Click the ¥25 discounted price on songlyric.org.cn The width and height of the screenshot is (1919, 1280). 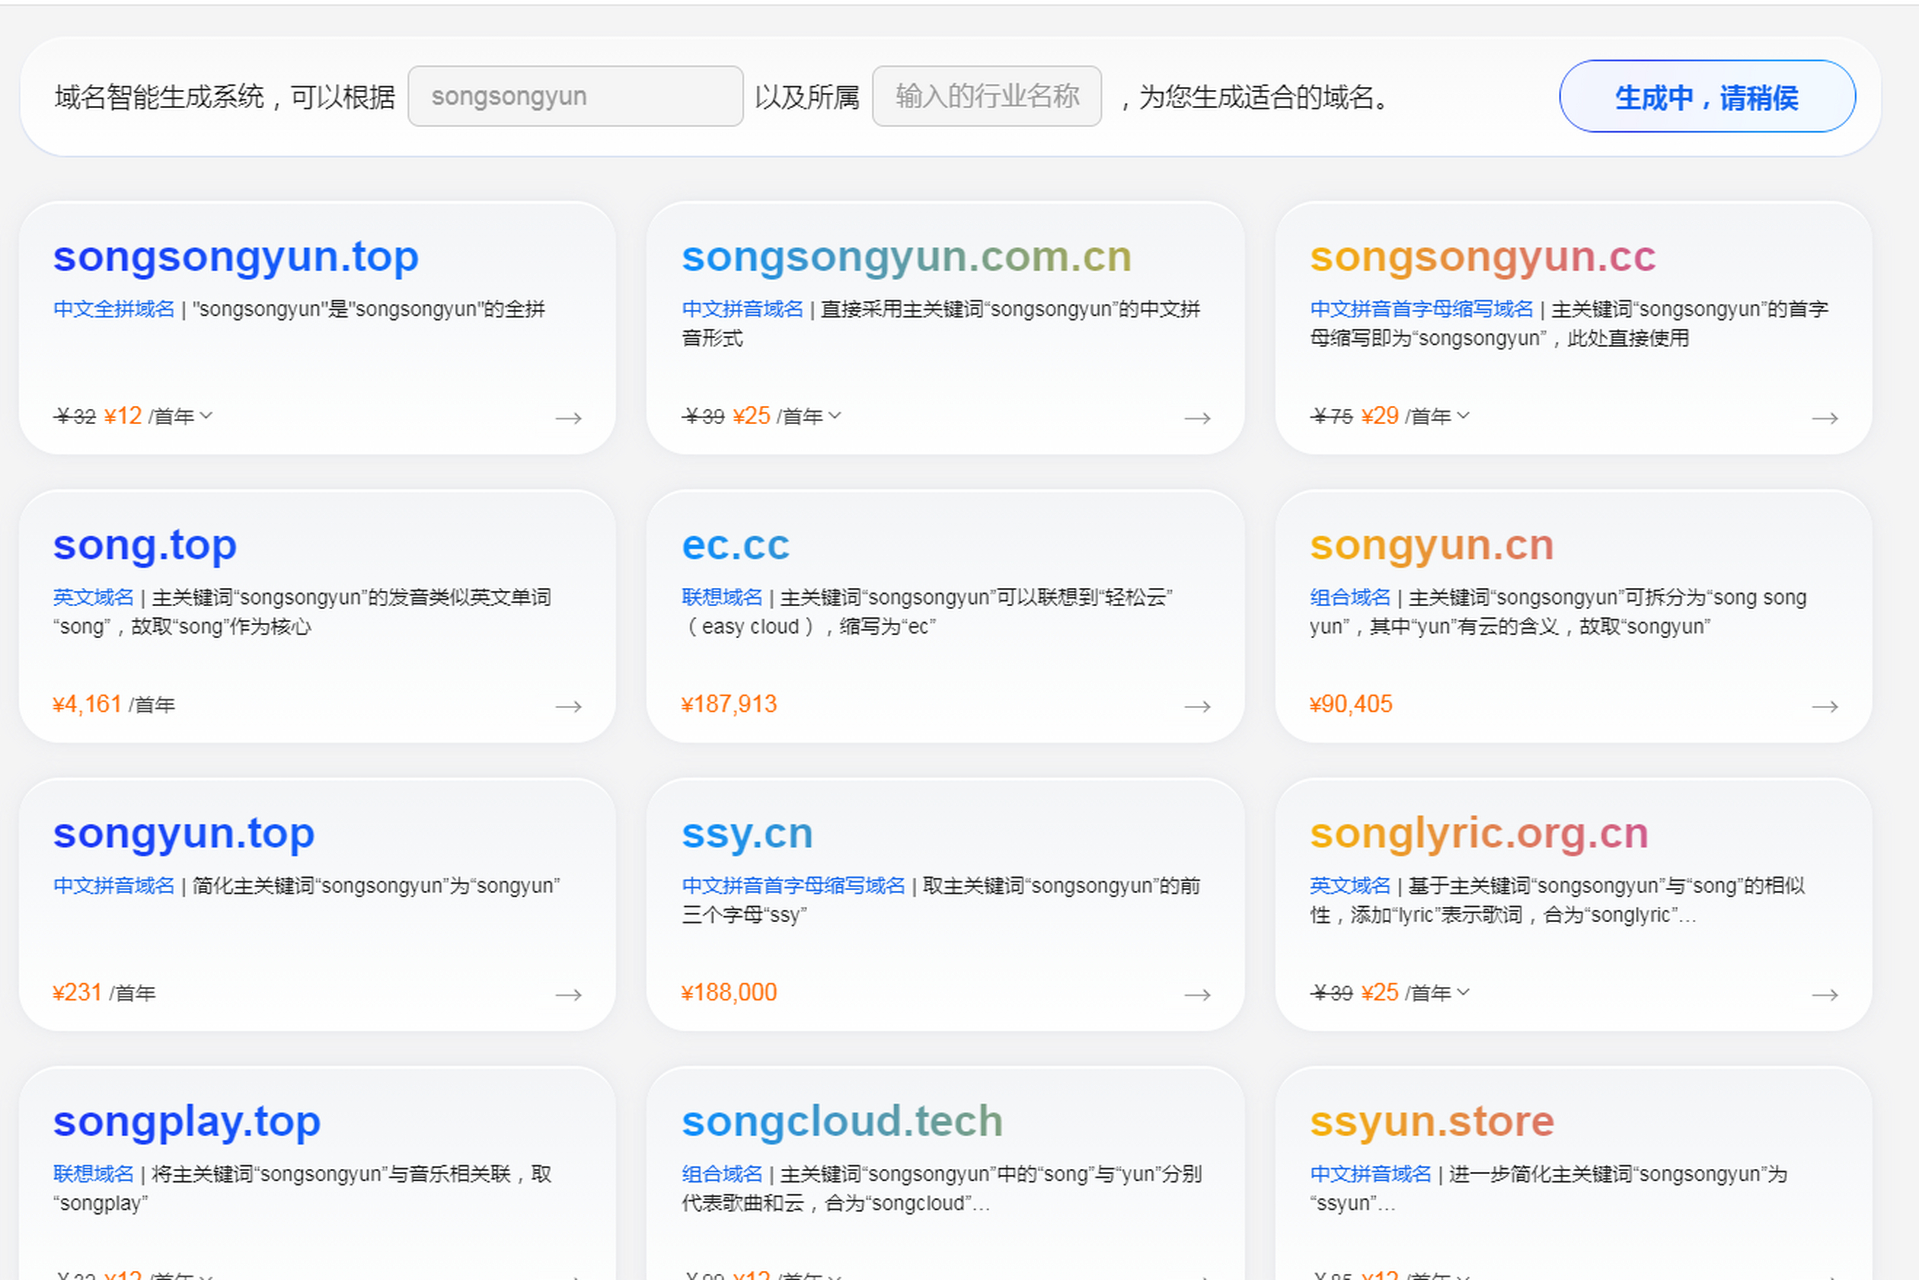pyautogui.click(x=1380, y=992)
